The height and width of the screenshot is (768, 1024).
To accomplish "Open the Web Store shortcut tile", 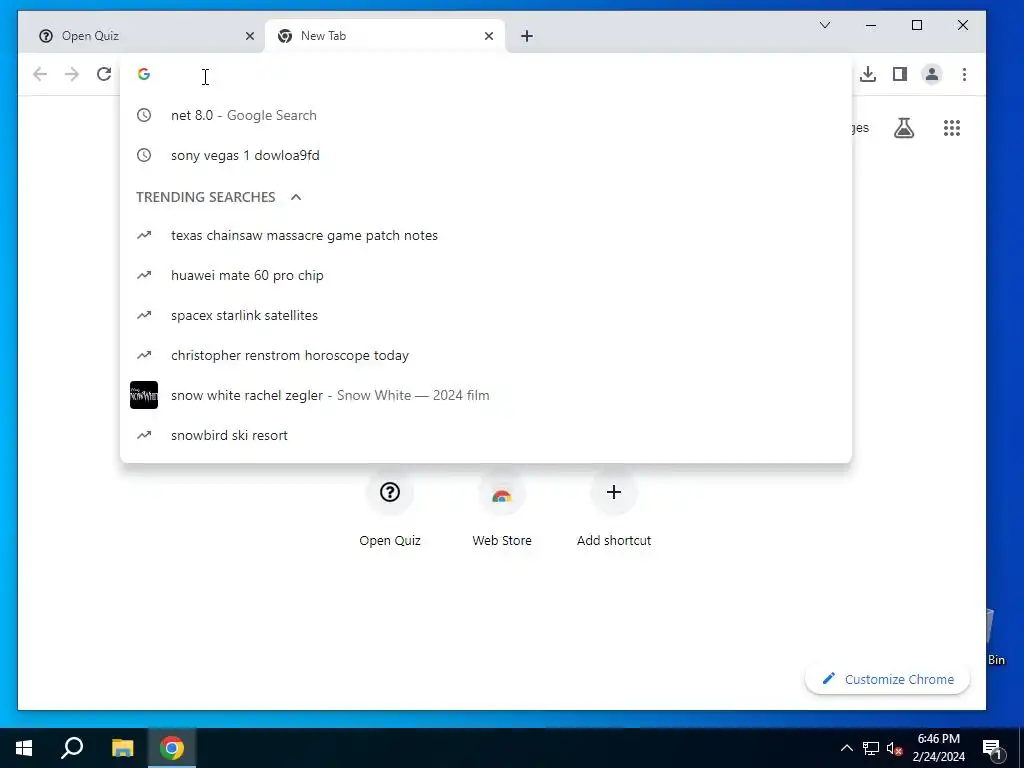I will pyautogui.click(x=502, y=511).
